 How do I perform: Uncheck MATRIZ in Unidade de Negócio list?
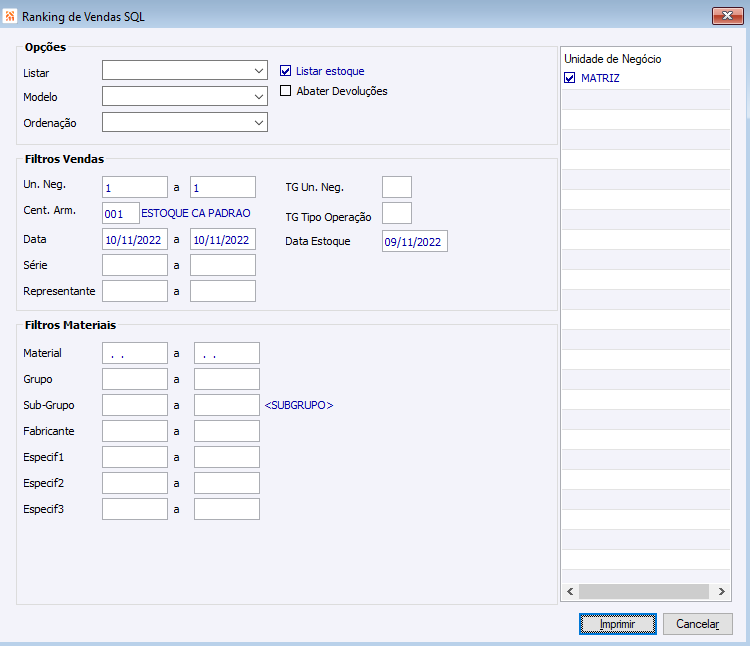click(570, 78)
